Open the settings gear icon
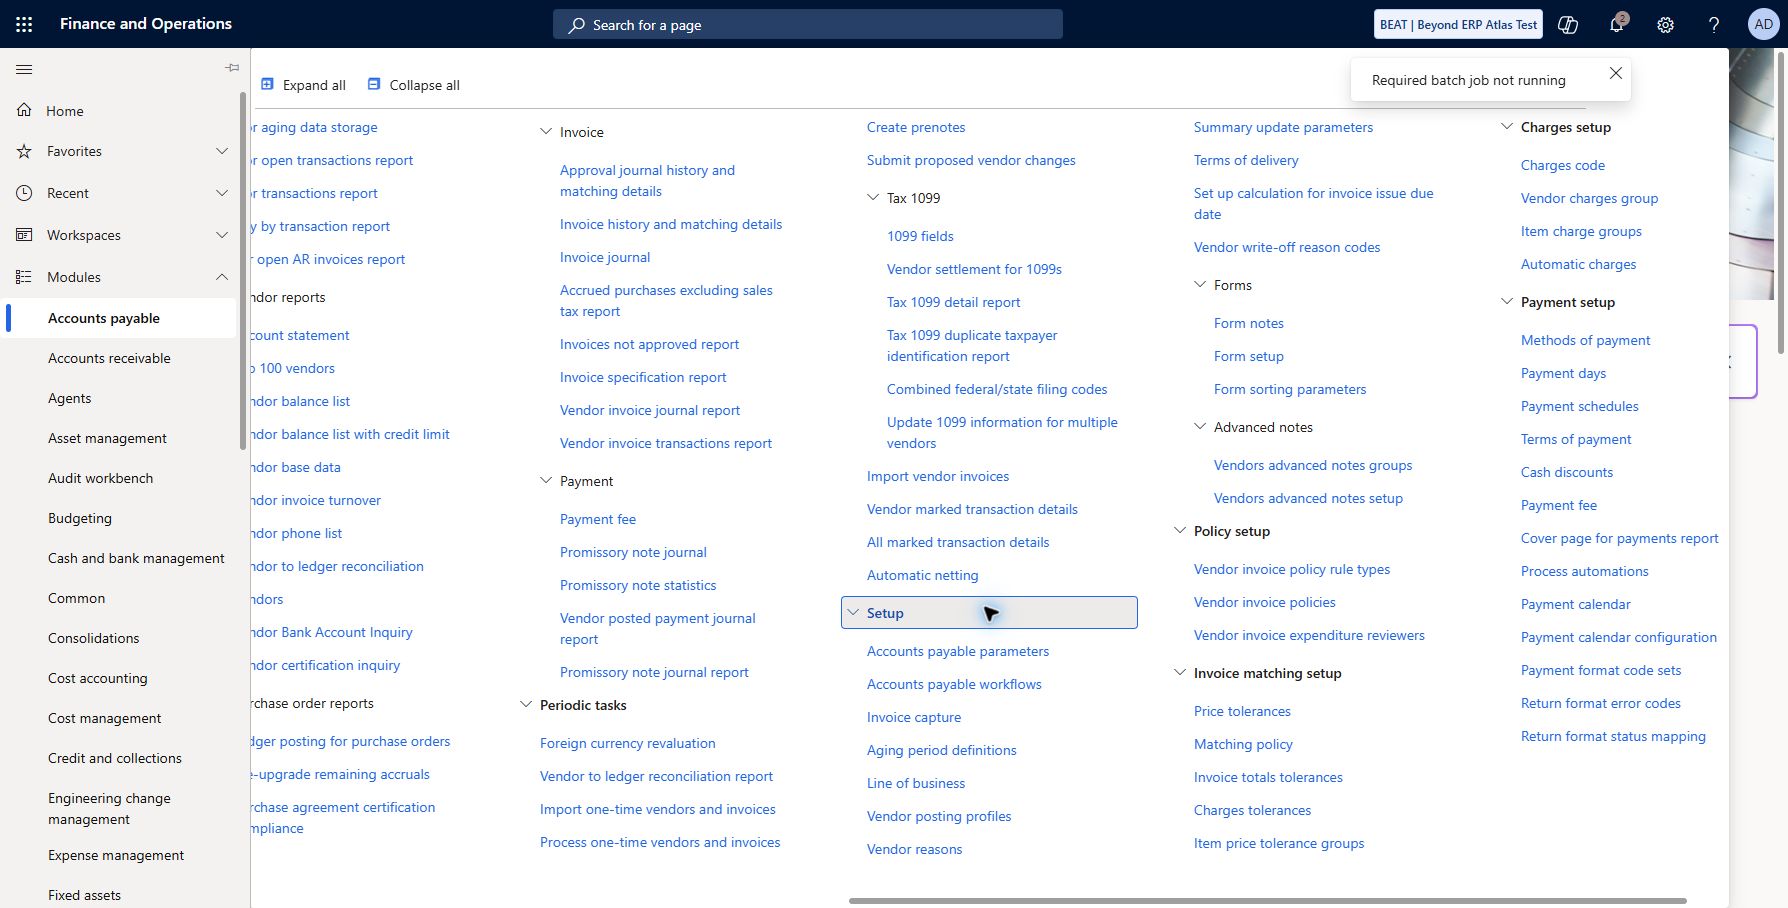This screenshot has width=1788, height=908. (1665, 25)
